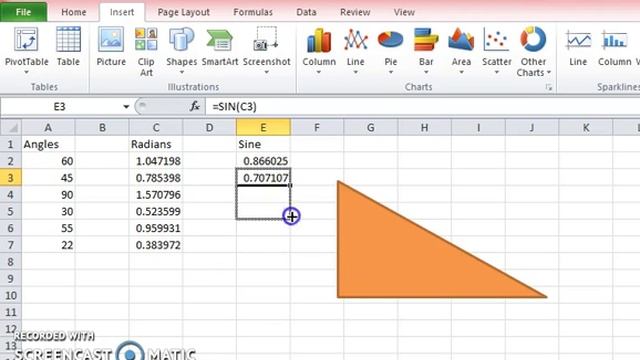The image size is (640, 360).
Task: Open the Name Box dropdown
Action: [126, 107]
